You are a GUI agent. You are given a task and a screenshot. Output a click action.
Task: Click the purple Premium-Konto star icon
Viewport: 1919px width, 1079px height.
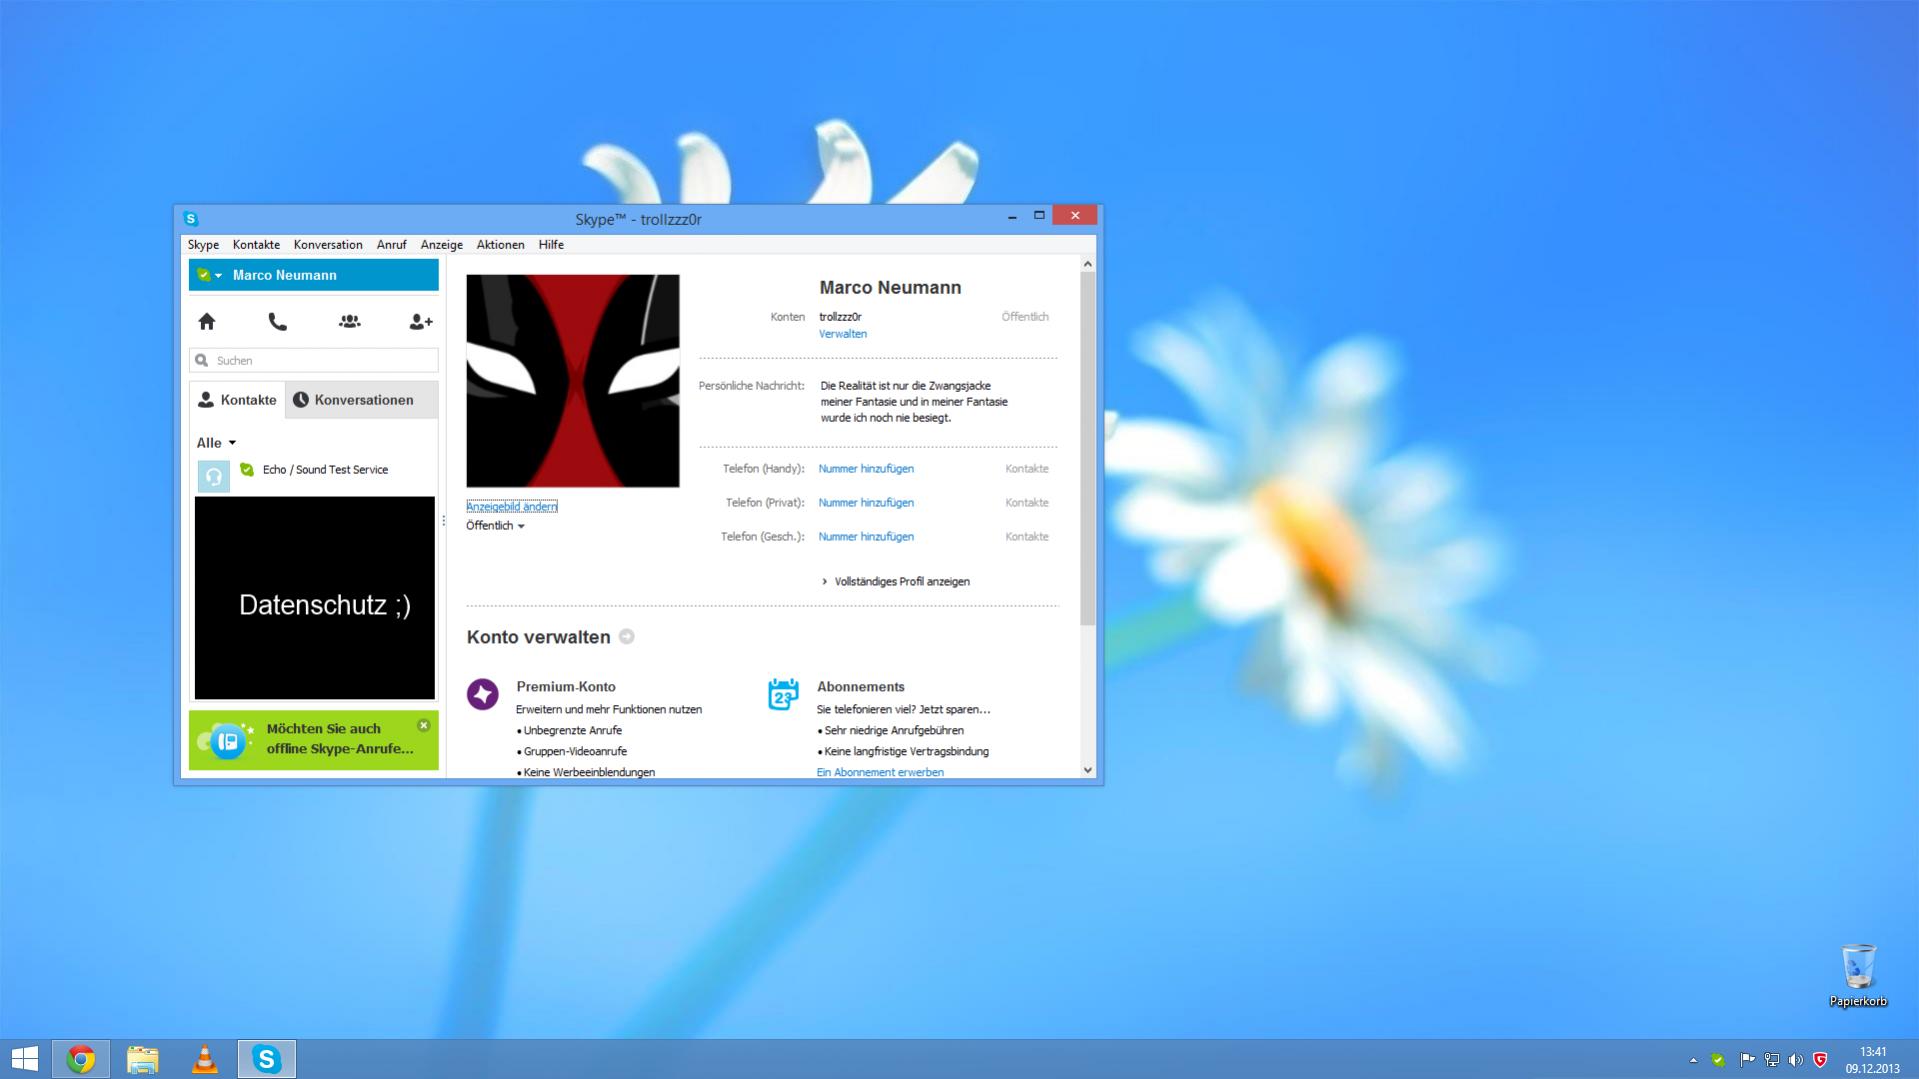[x=483, y=694]
